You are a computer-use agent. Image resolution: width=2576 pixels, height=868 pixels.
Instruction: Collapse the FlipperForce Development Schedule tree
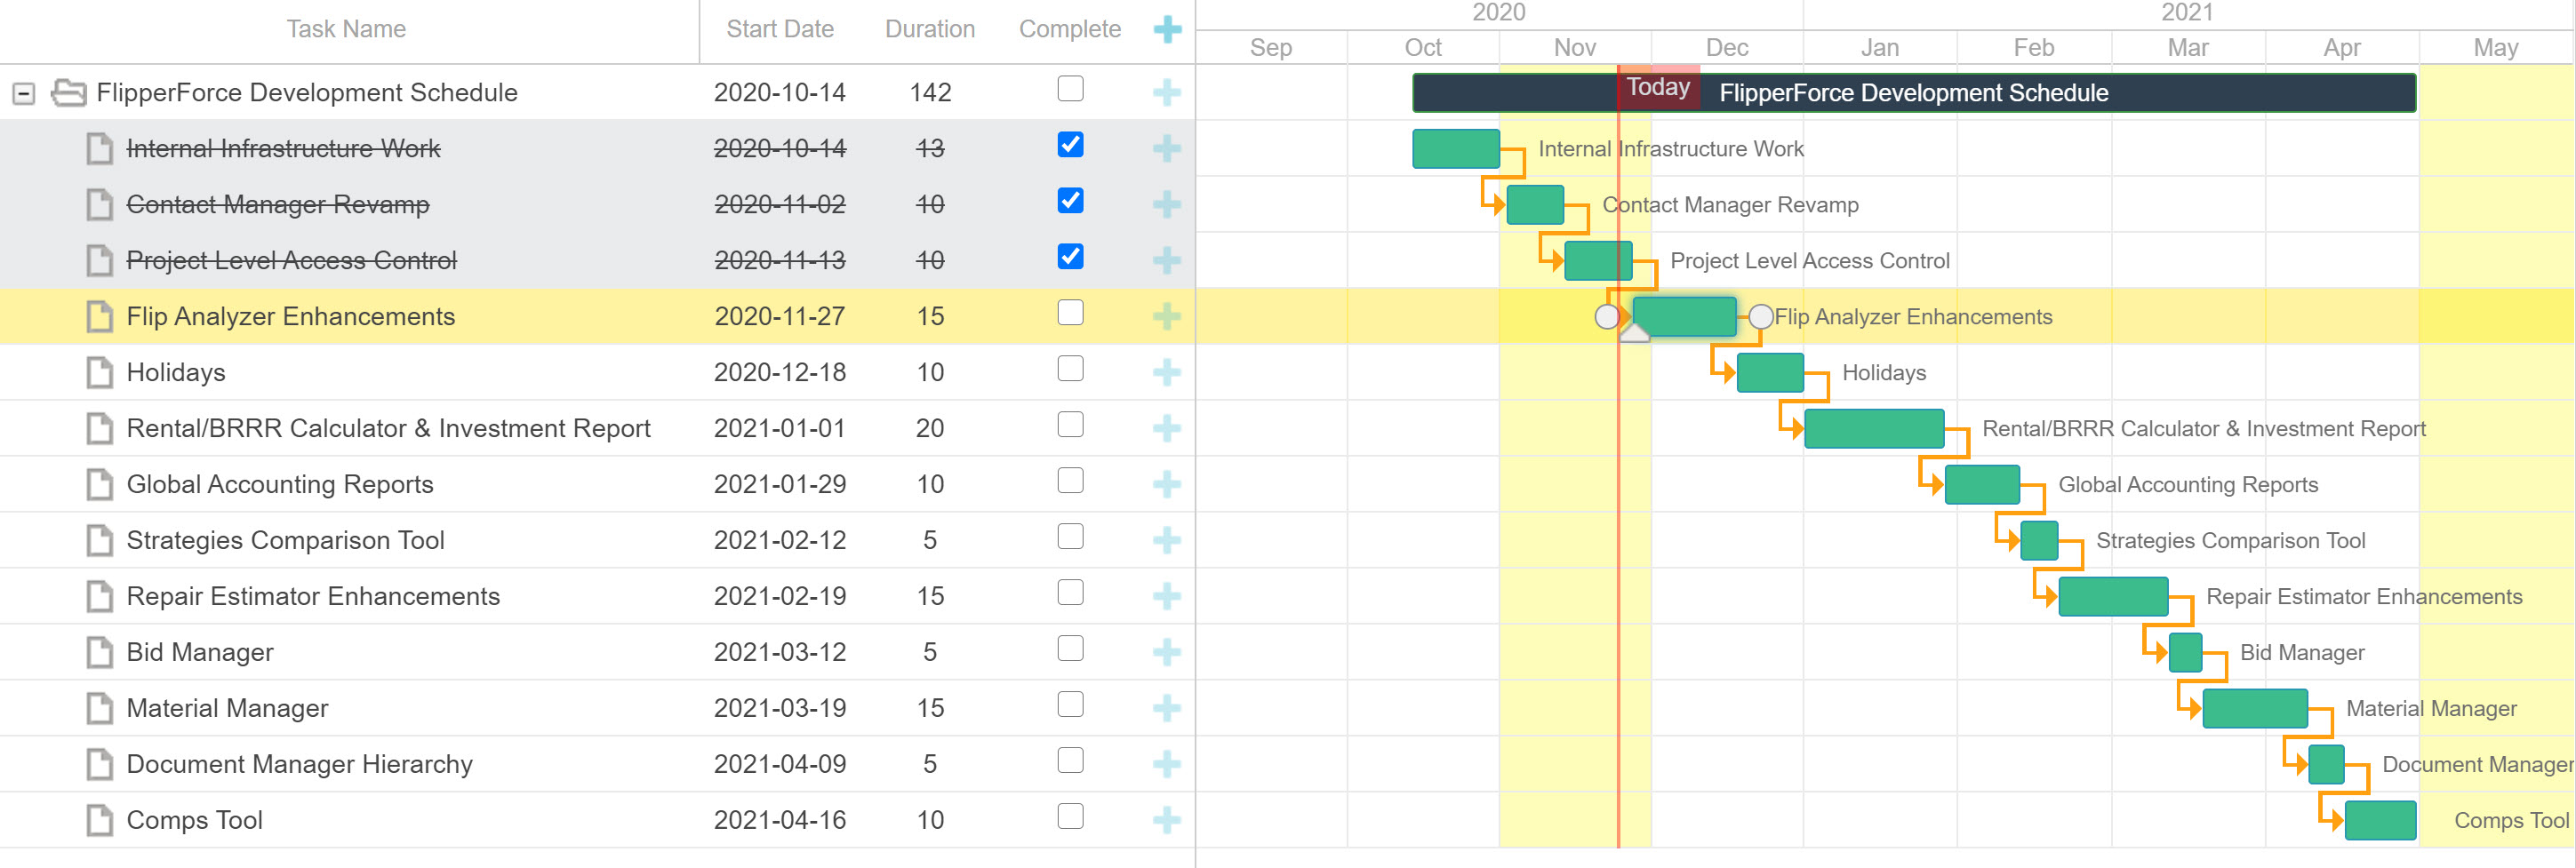click(24, 94)
